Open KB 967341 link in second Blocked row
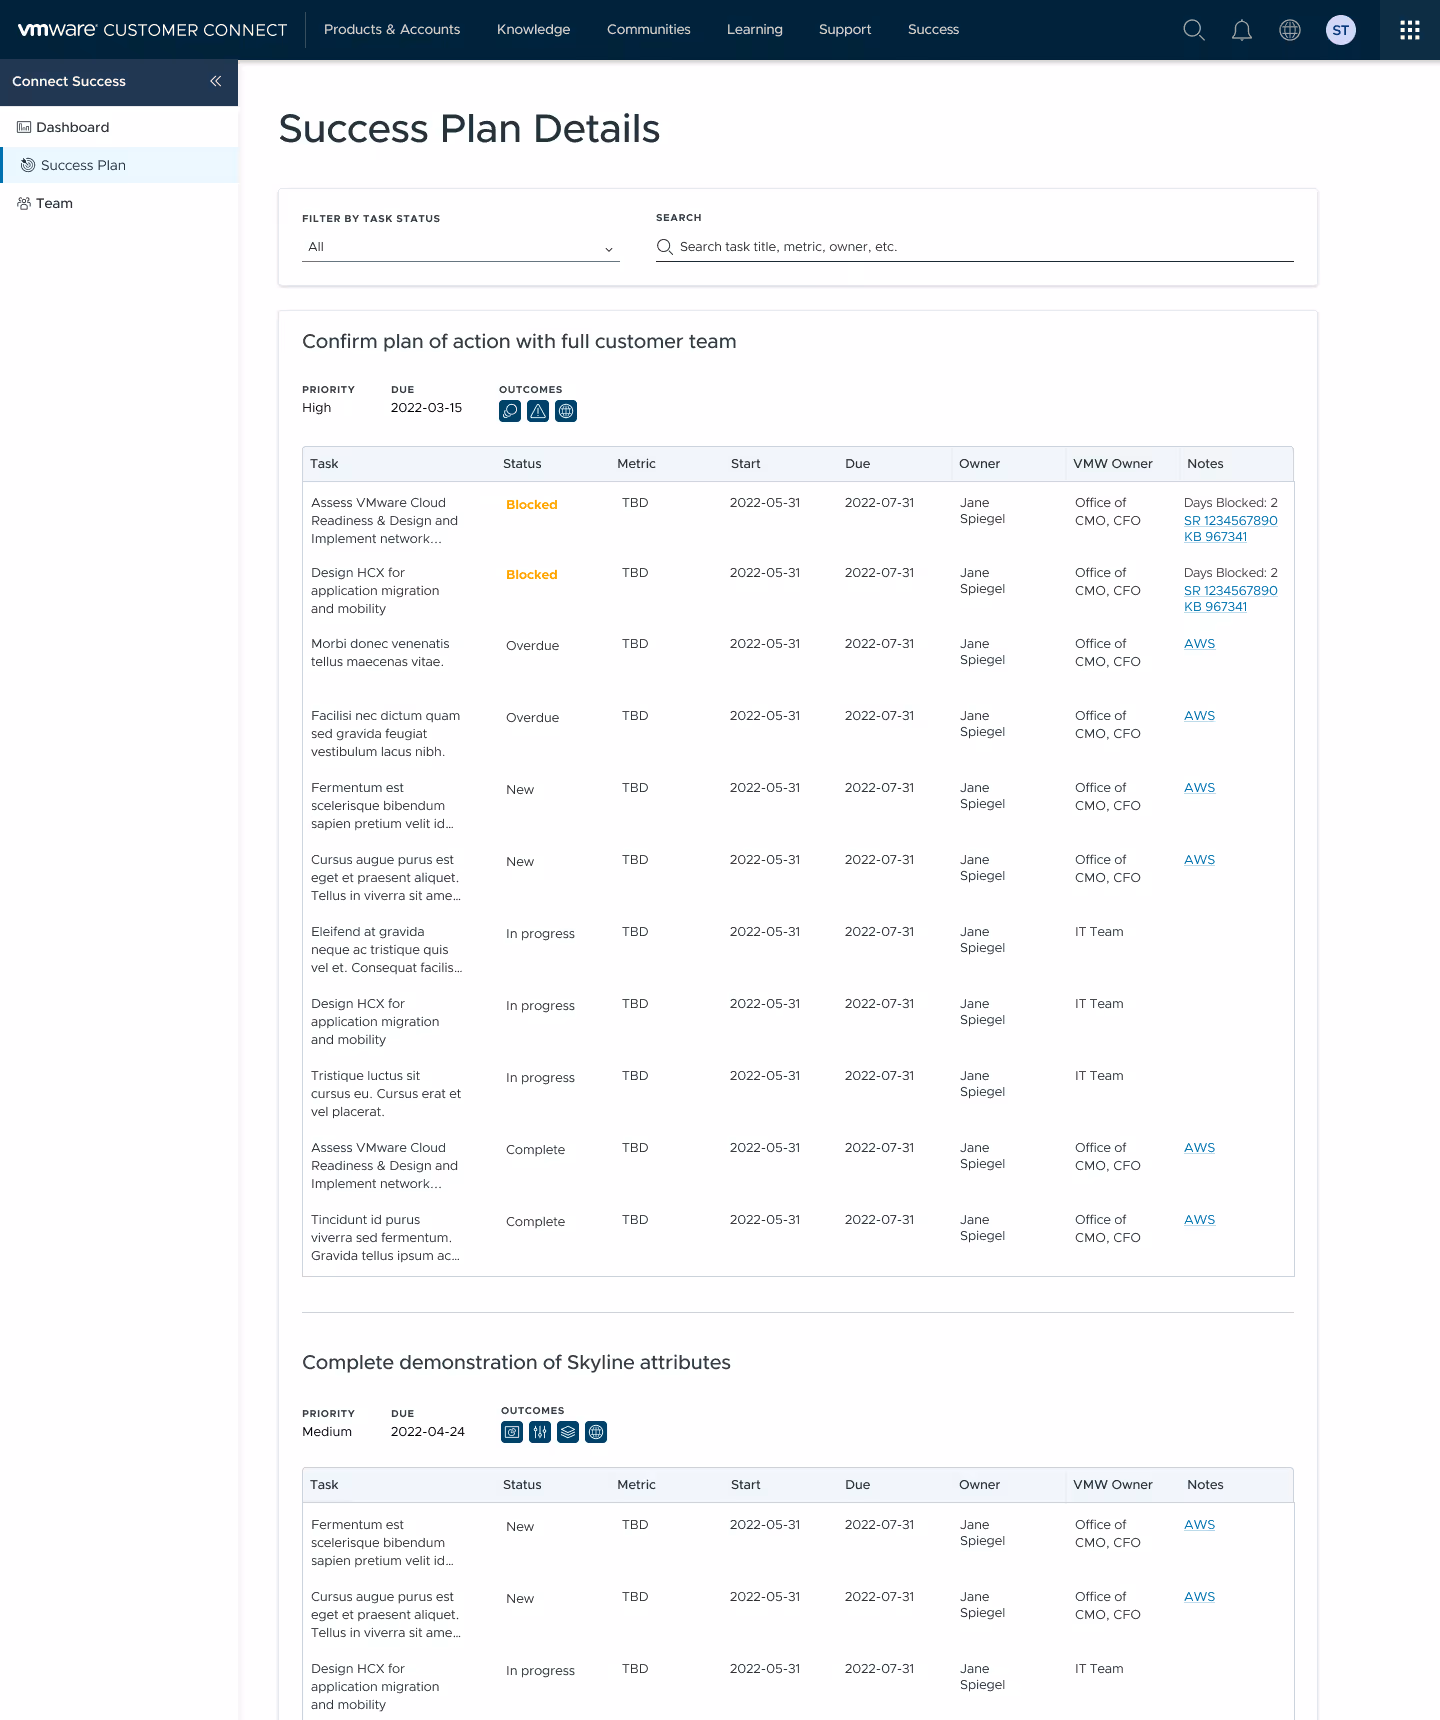The width and height of the screenshot is (1440, 1720). point(1215,607)
